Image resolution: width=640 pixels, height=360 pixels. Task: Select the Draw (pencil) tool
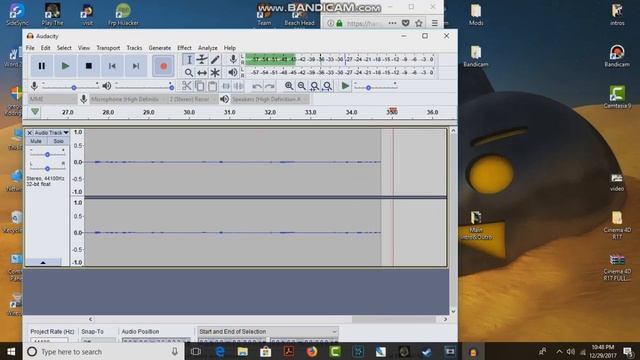pyautogui.click(x=215, y=60)
